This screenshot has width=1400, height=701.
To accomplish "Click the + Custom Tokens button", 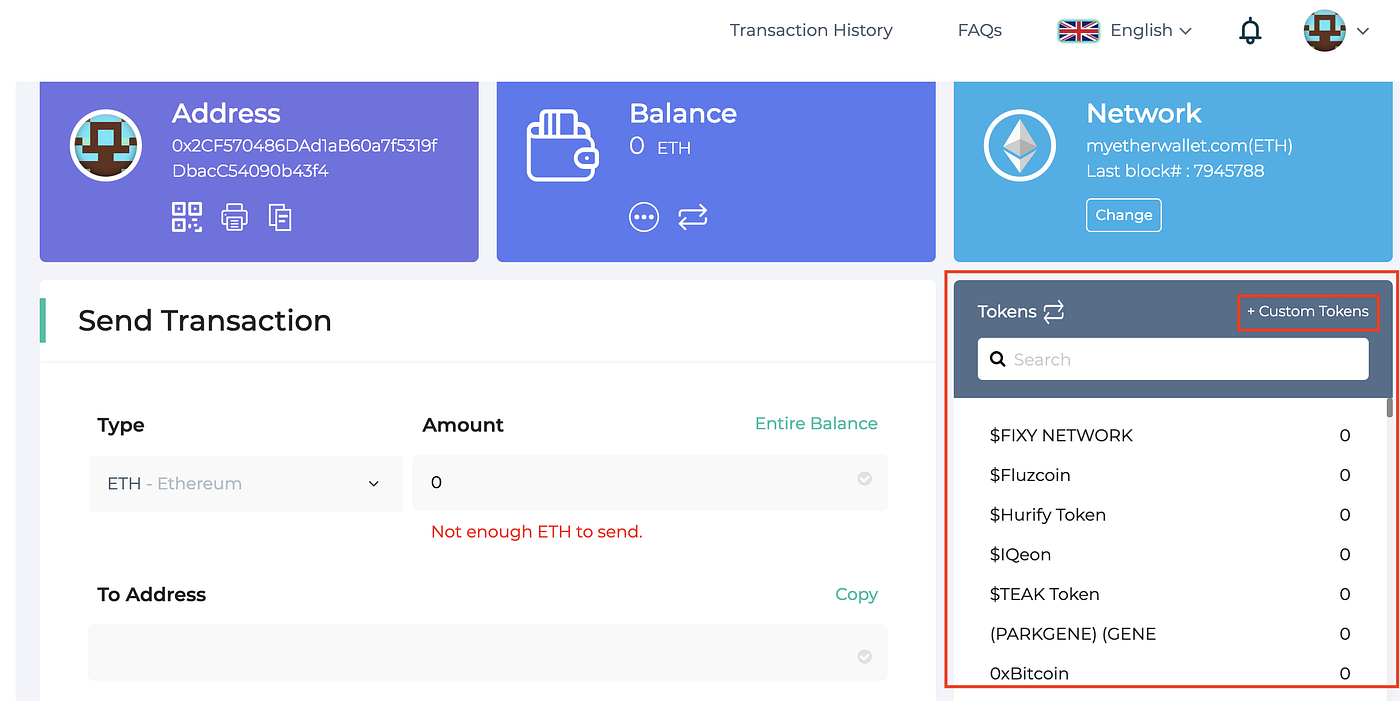I will coord(1308,311).
